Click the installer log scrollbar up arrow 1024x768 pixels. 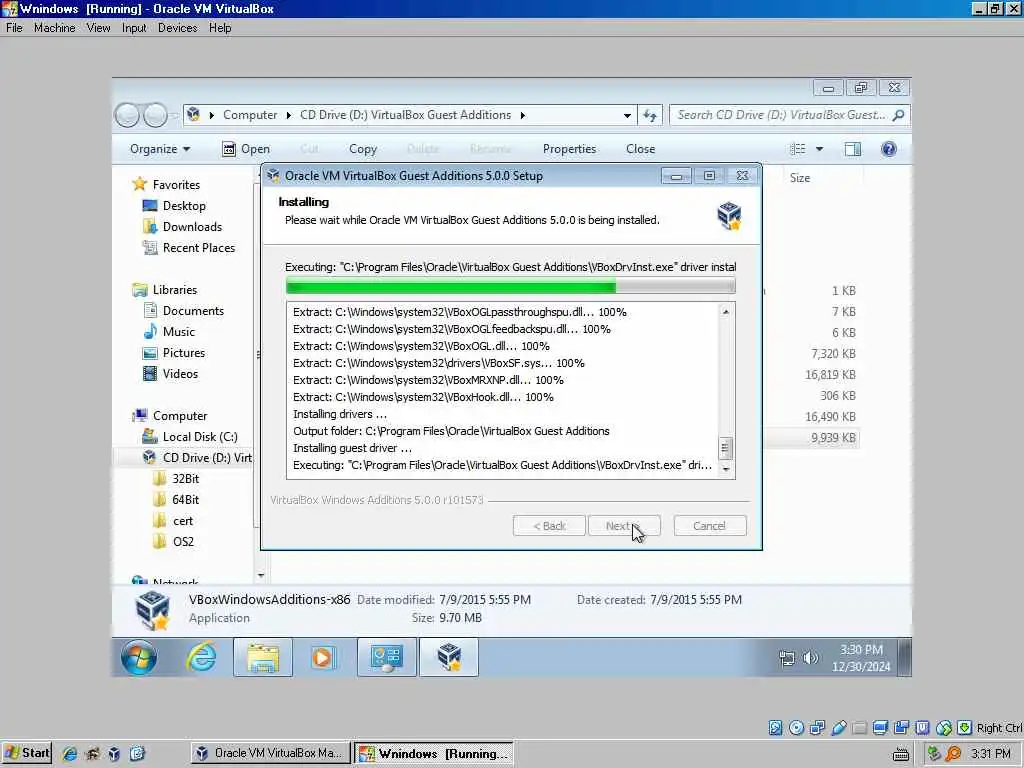pyautogui.click(x=726, y=312)
